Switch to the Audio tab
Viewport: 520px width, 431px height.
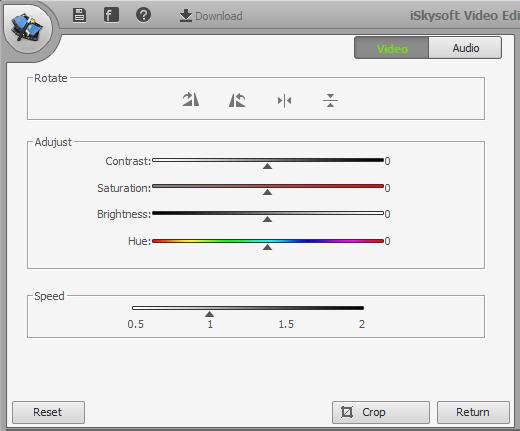click(x=465, y=48)
